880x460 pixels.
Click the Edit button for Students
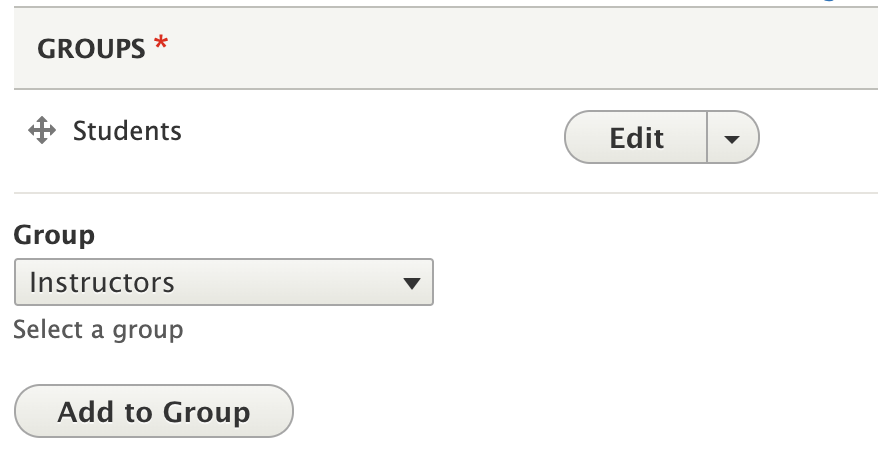(x=636, y=137)
